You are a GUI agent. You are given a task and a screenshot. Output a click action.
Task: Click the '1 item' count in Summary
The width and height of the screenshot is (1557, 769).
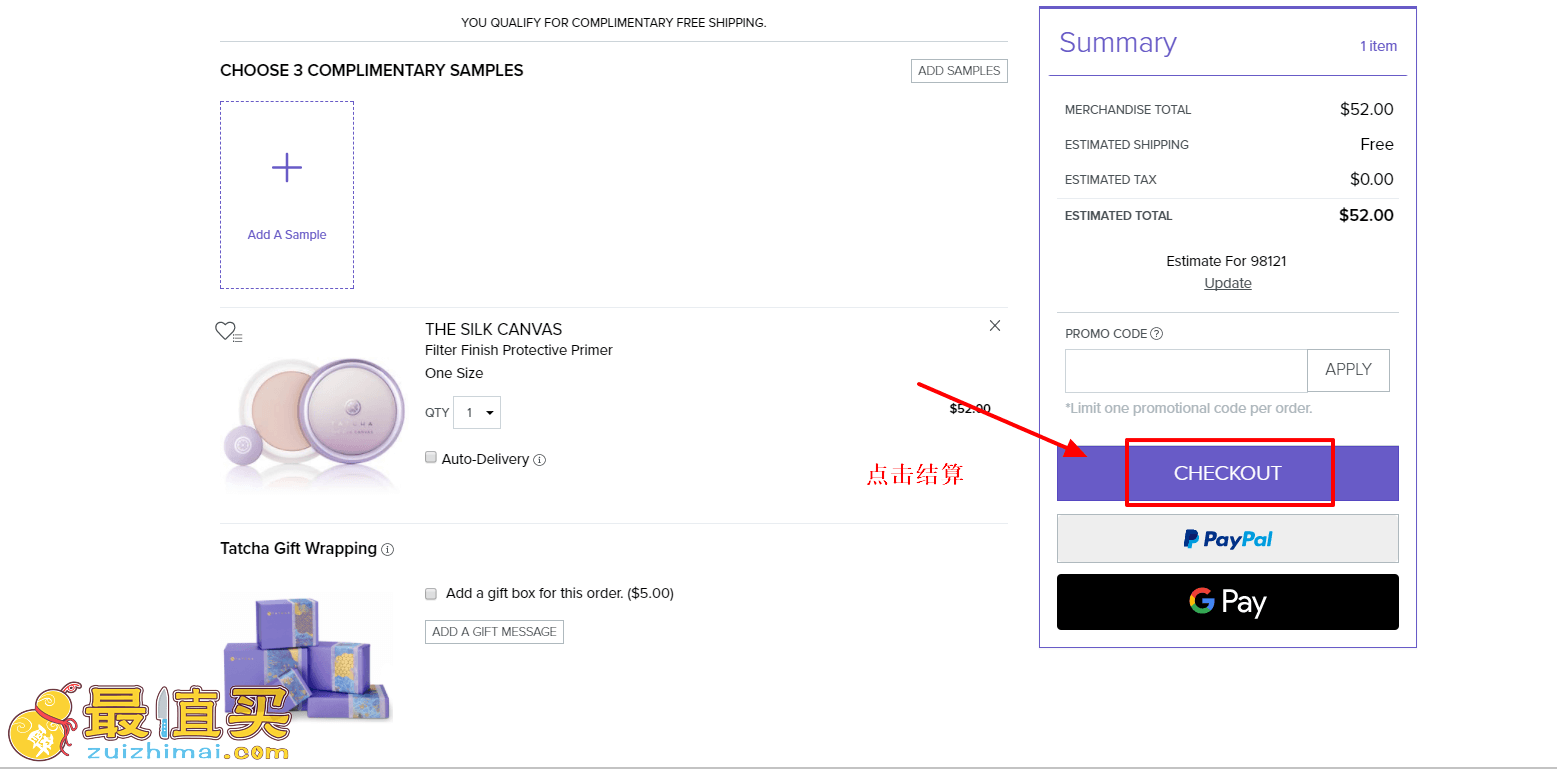coord(1378,46)
